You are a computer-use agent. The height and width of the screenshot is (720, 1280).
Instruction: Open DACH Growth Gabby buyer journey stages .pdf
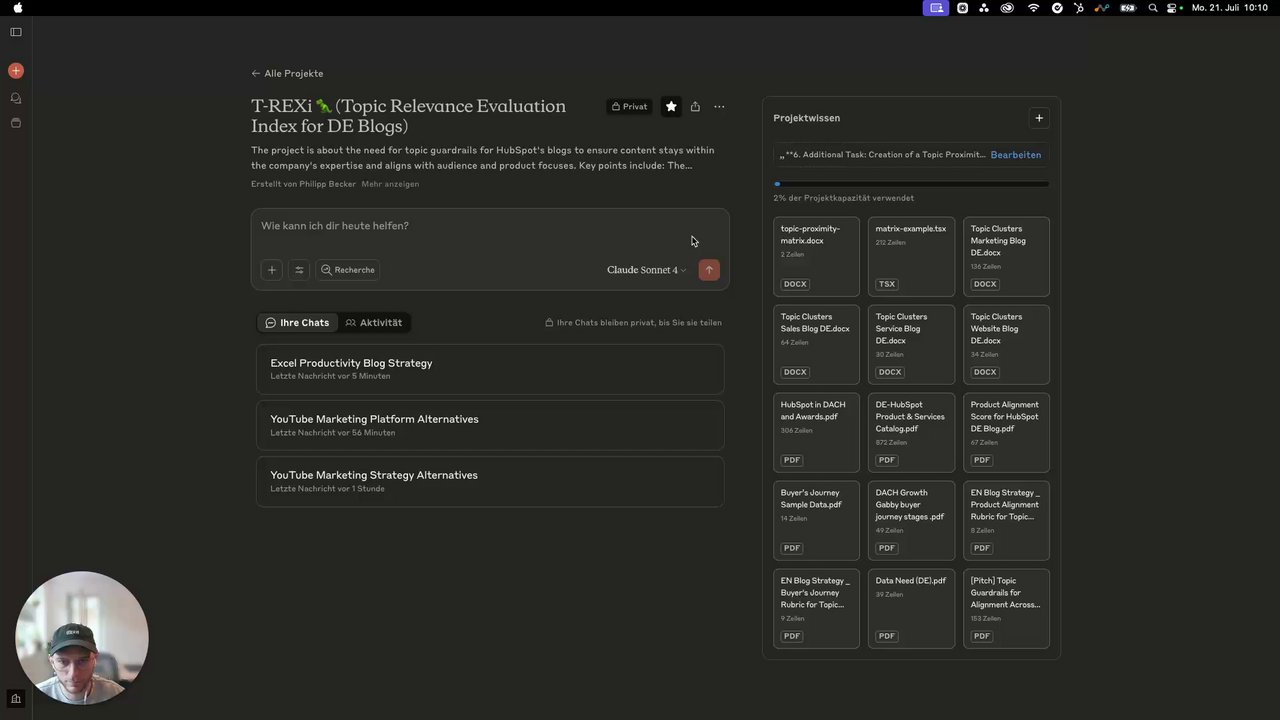click(x=911, y=521)
